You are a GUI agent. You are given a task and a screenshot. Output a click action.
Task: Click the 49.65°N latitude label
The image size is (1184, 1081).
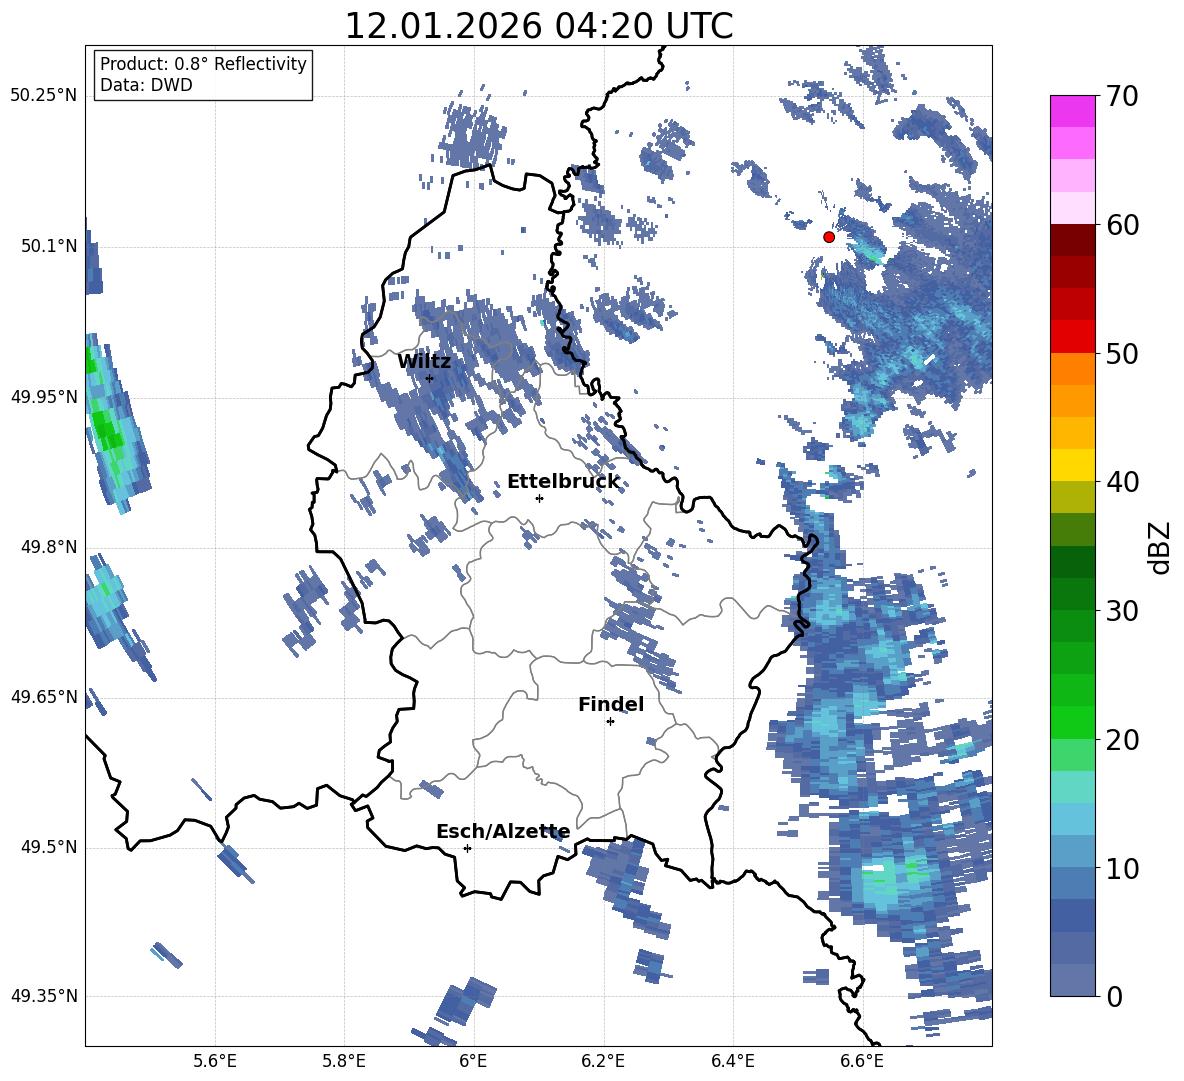coord(44,696)
